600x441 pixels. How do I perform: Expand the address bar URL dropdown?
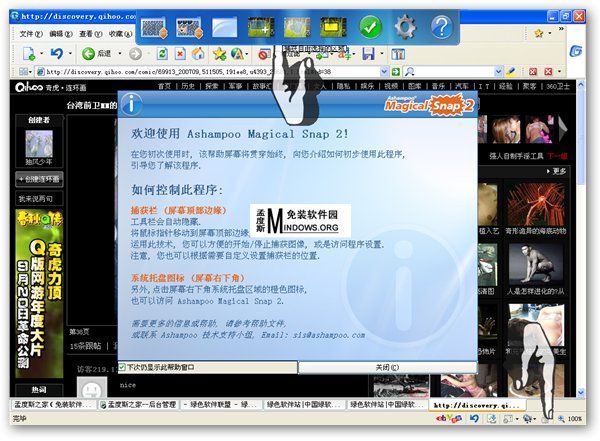[x=384, y=72]
